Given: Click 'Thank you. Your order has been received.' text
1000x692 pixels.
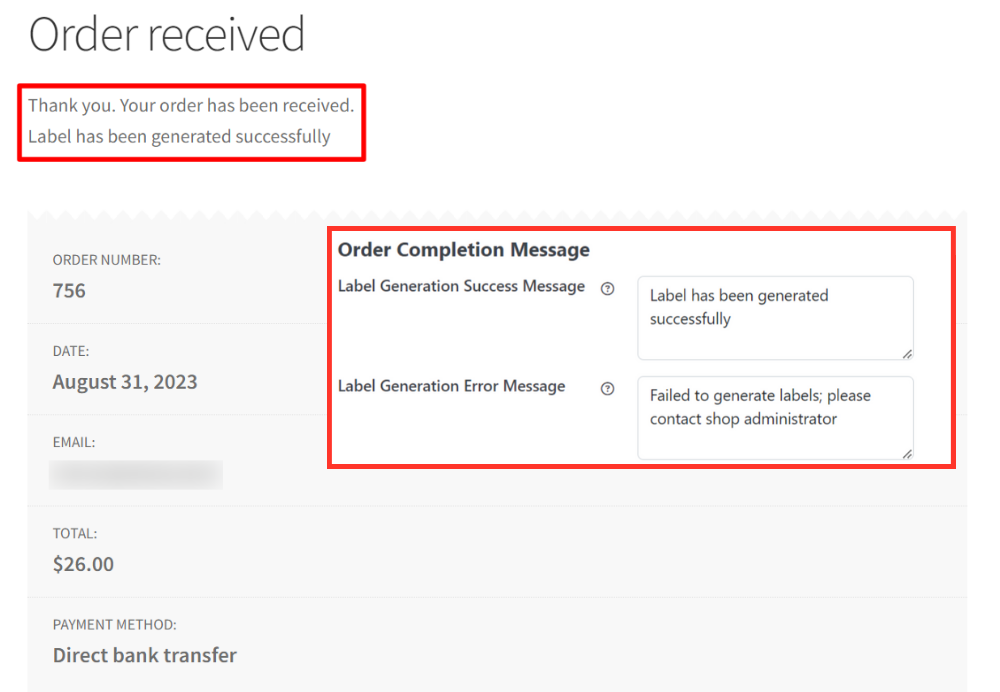Looking at the screenshot, I should [x=191, y=105].
